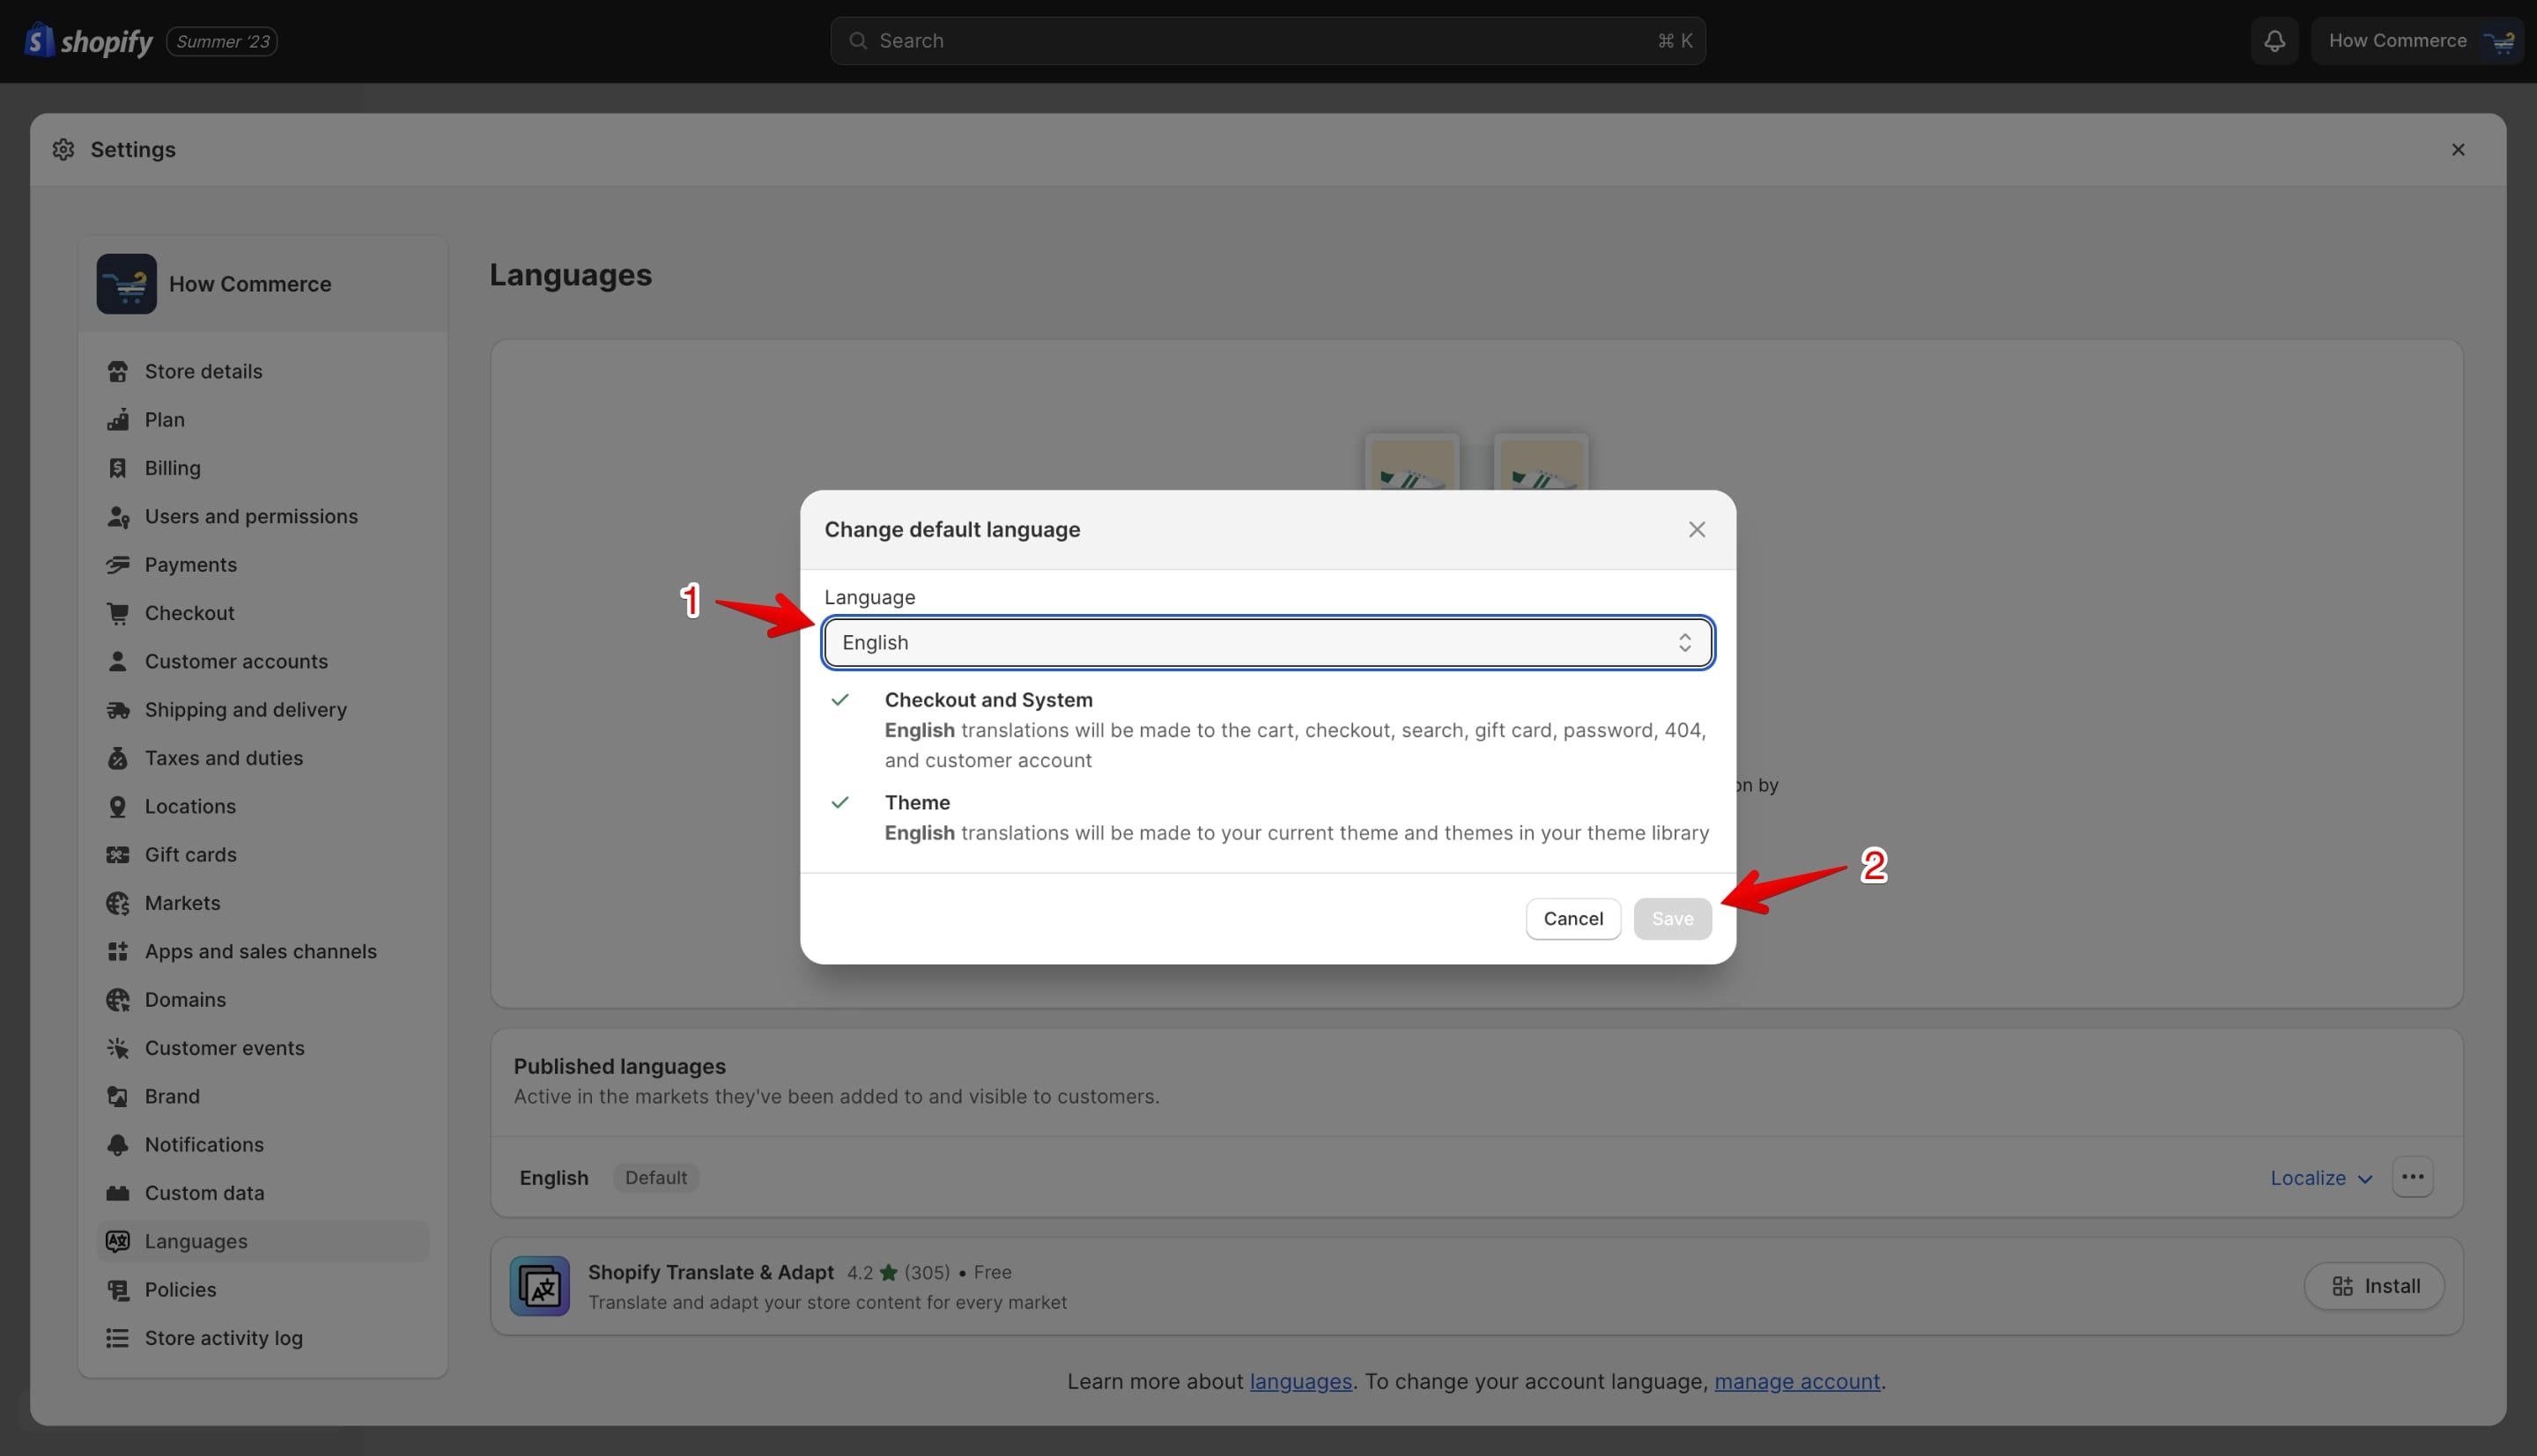
Task: Click in the Search field
Action: pyautogui.click(x=1268, y=41)
